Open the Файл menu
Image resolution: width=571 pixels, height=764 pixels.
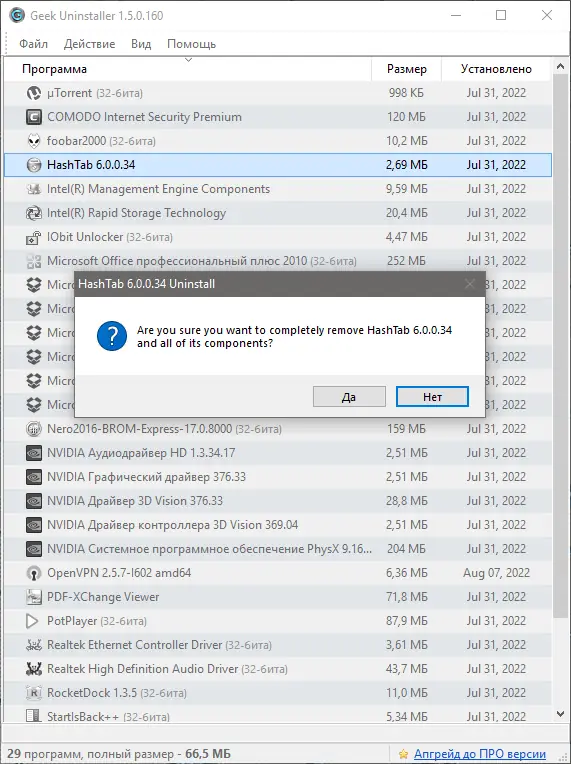tap(33, 44)
